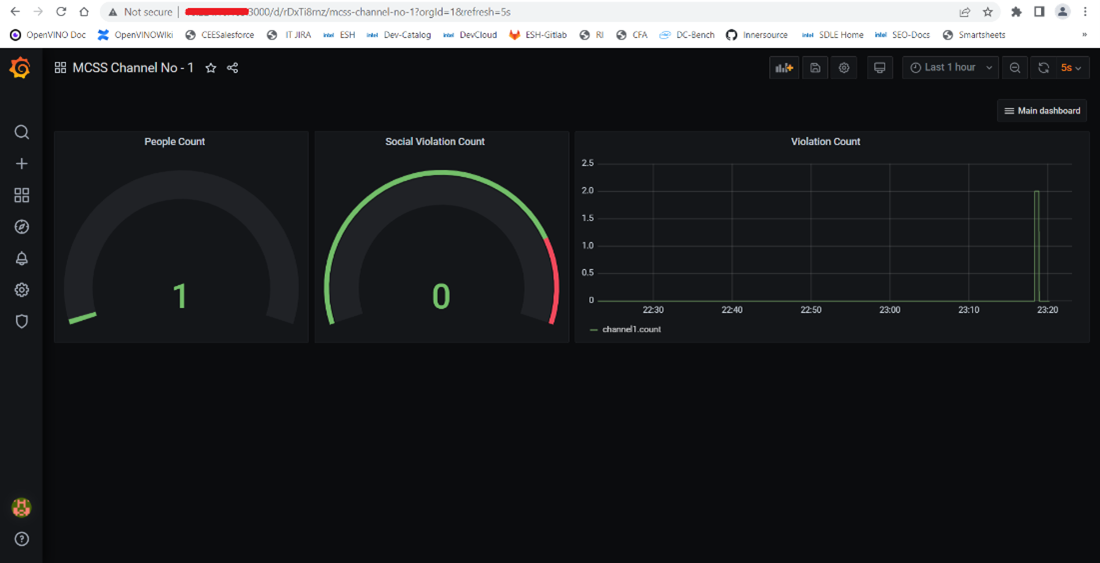Open Configuration gear in sidebar
The height and width of the screenshot is (563, 1100).
coord(21,290)
